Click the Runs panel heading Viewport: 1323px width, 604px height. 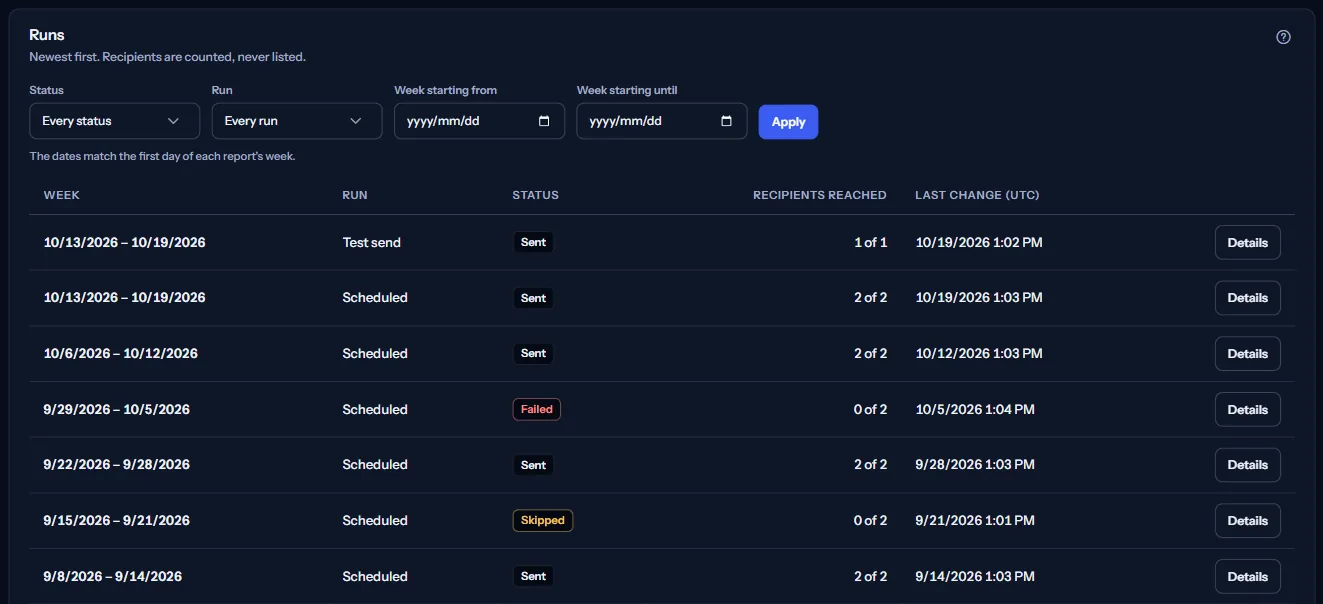coord(47,35)
